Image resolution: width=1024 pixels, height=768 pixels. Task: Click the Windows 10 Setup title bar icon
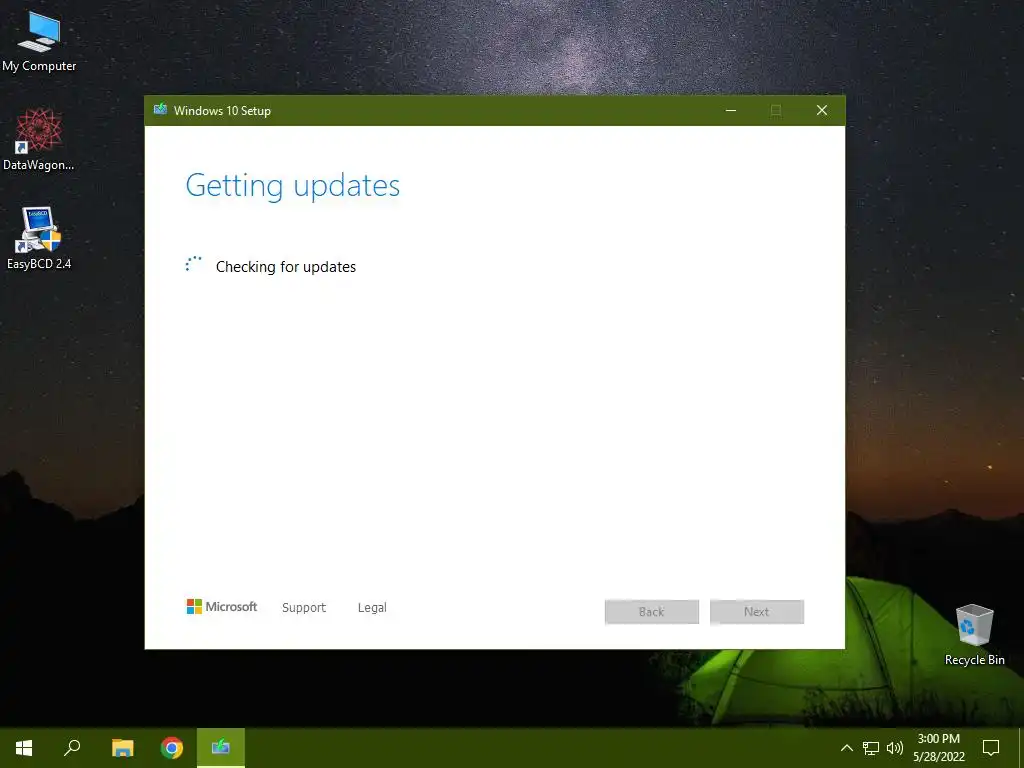click(160, 110)
